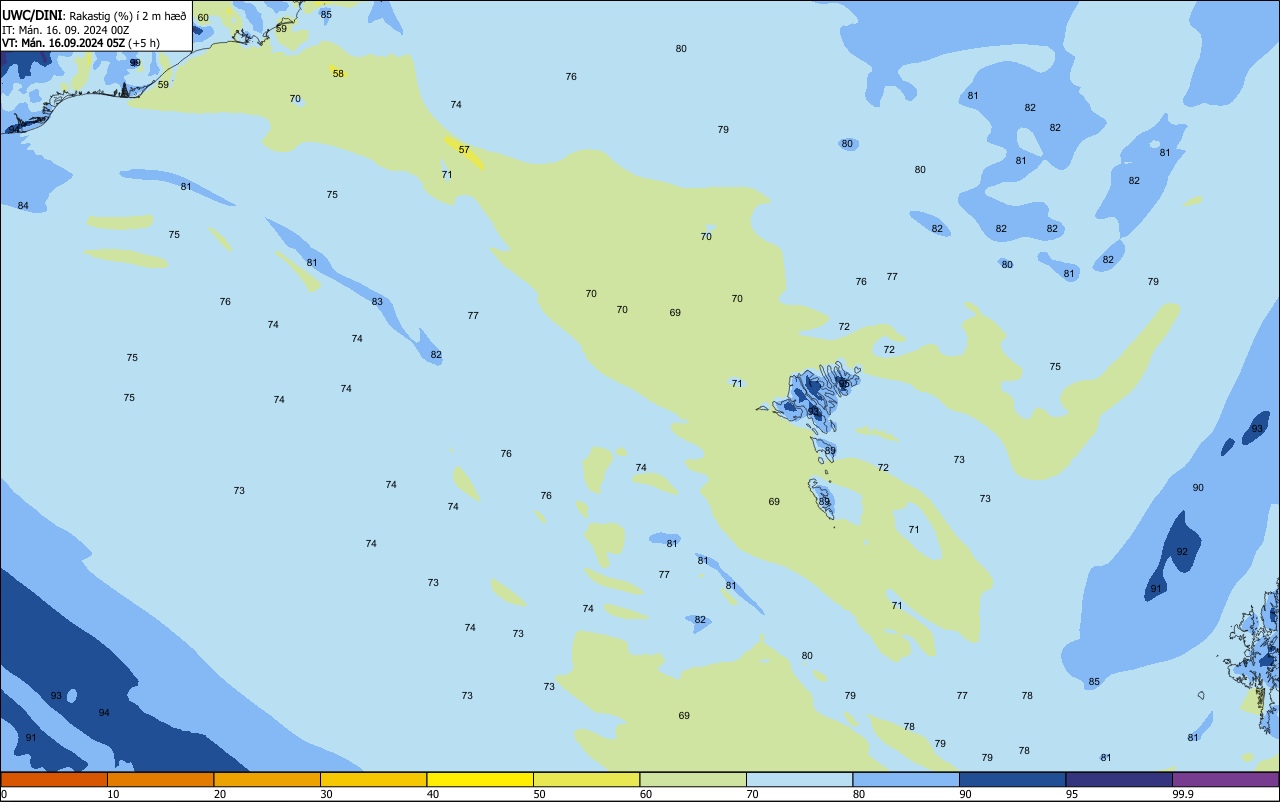Click the humidity value 92 on the map
The height and width of the screenshot is (802, 1280).
(x=1182, y=552)
